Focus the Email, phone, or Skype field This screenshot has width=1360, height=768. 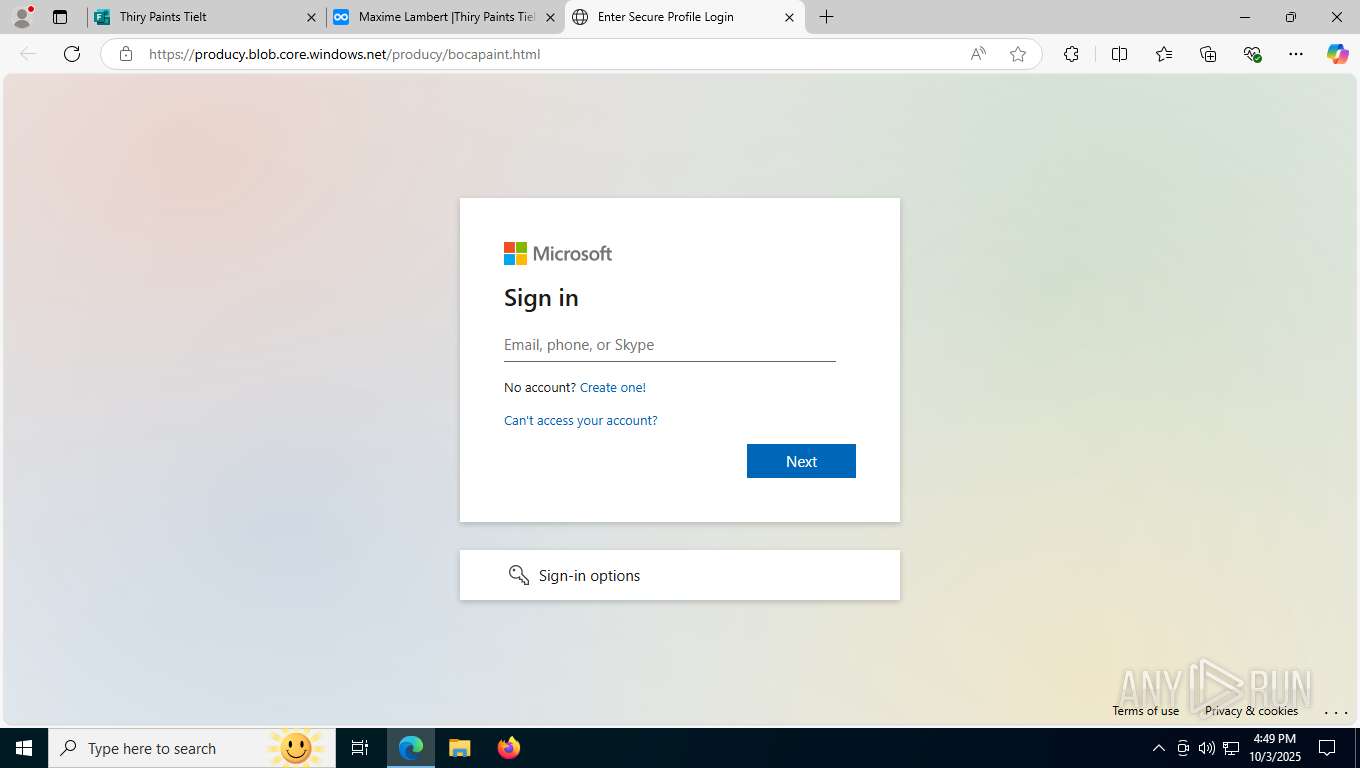click(x=670, y=345)
